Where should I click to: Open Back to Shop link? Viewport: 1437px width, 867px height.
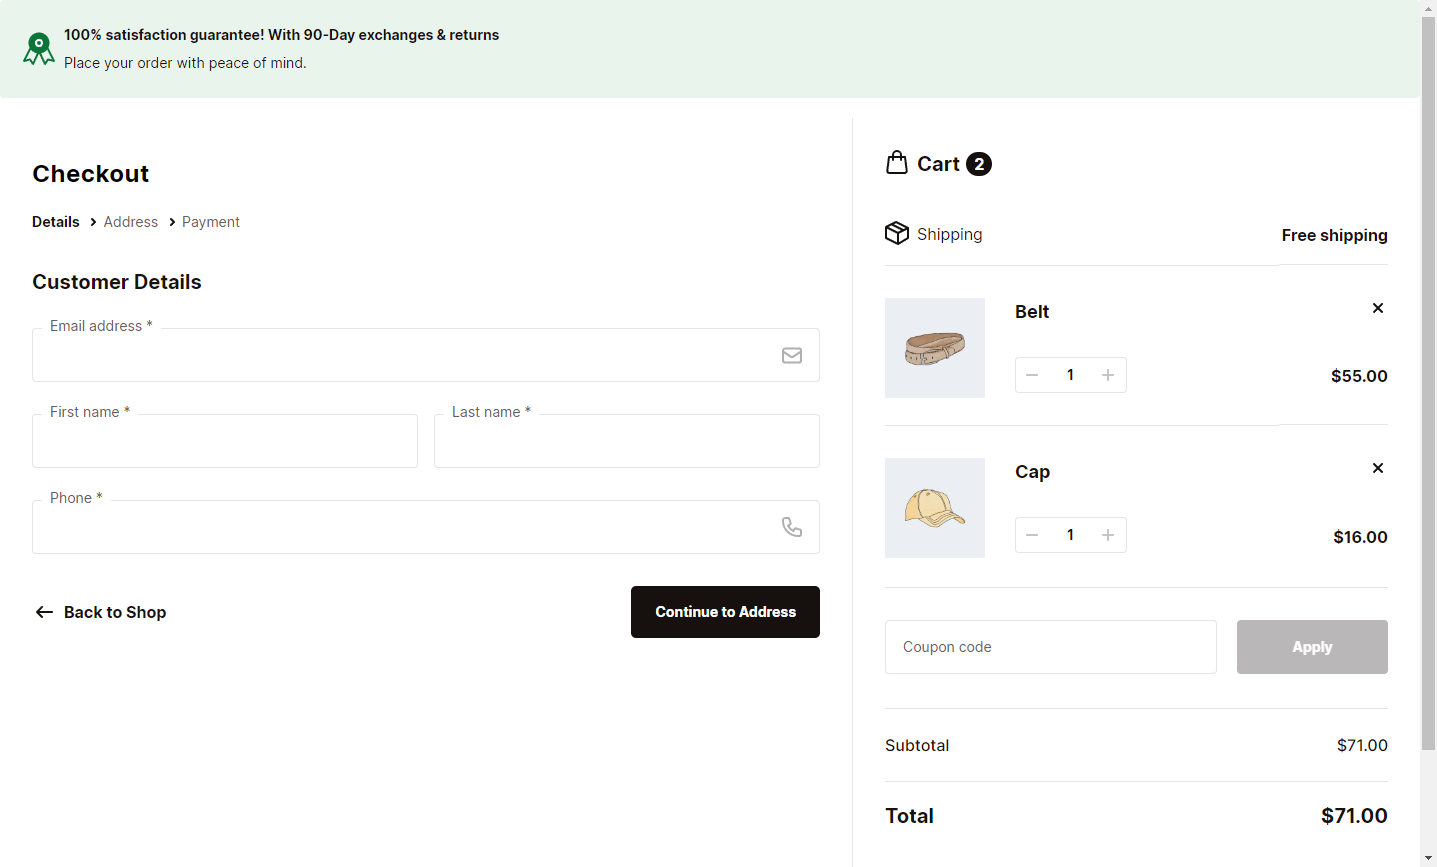pos(115,611)
